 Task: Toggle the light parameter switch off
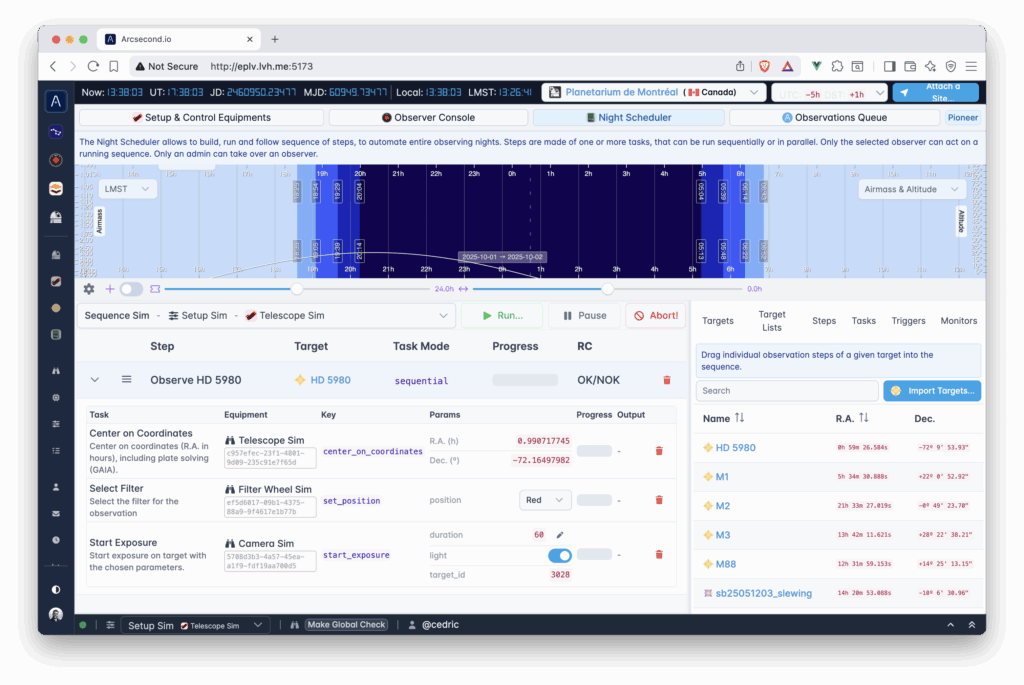[559, 555]
